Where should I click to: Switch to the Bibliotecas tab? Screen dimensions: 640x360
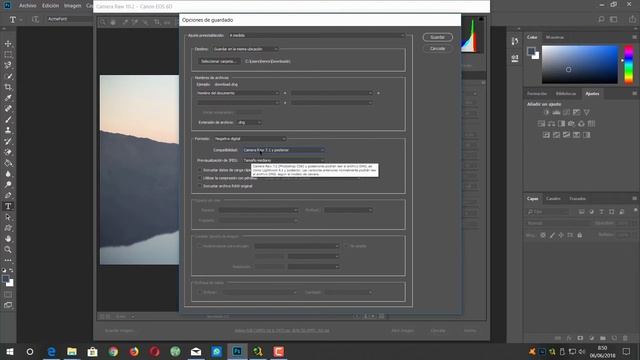(566, 93)
